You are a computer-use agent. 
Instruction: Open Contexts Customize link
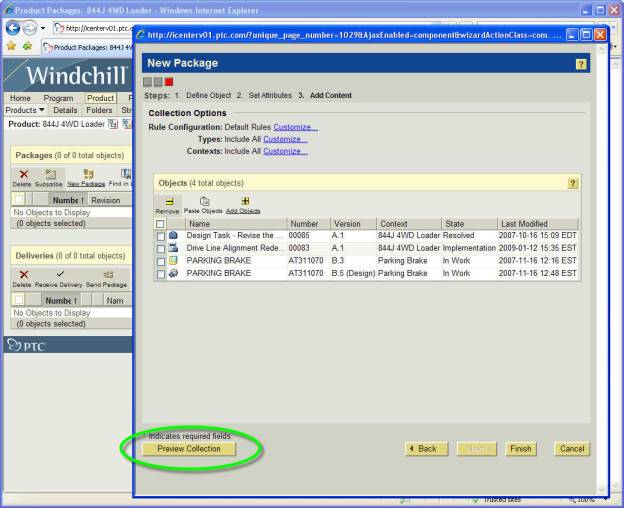coord(285,151)
